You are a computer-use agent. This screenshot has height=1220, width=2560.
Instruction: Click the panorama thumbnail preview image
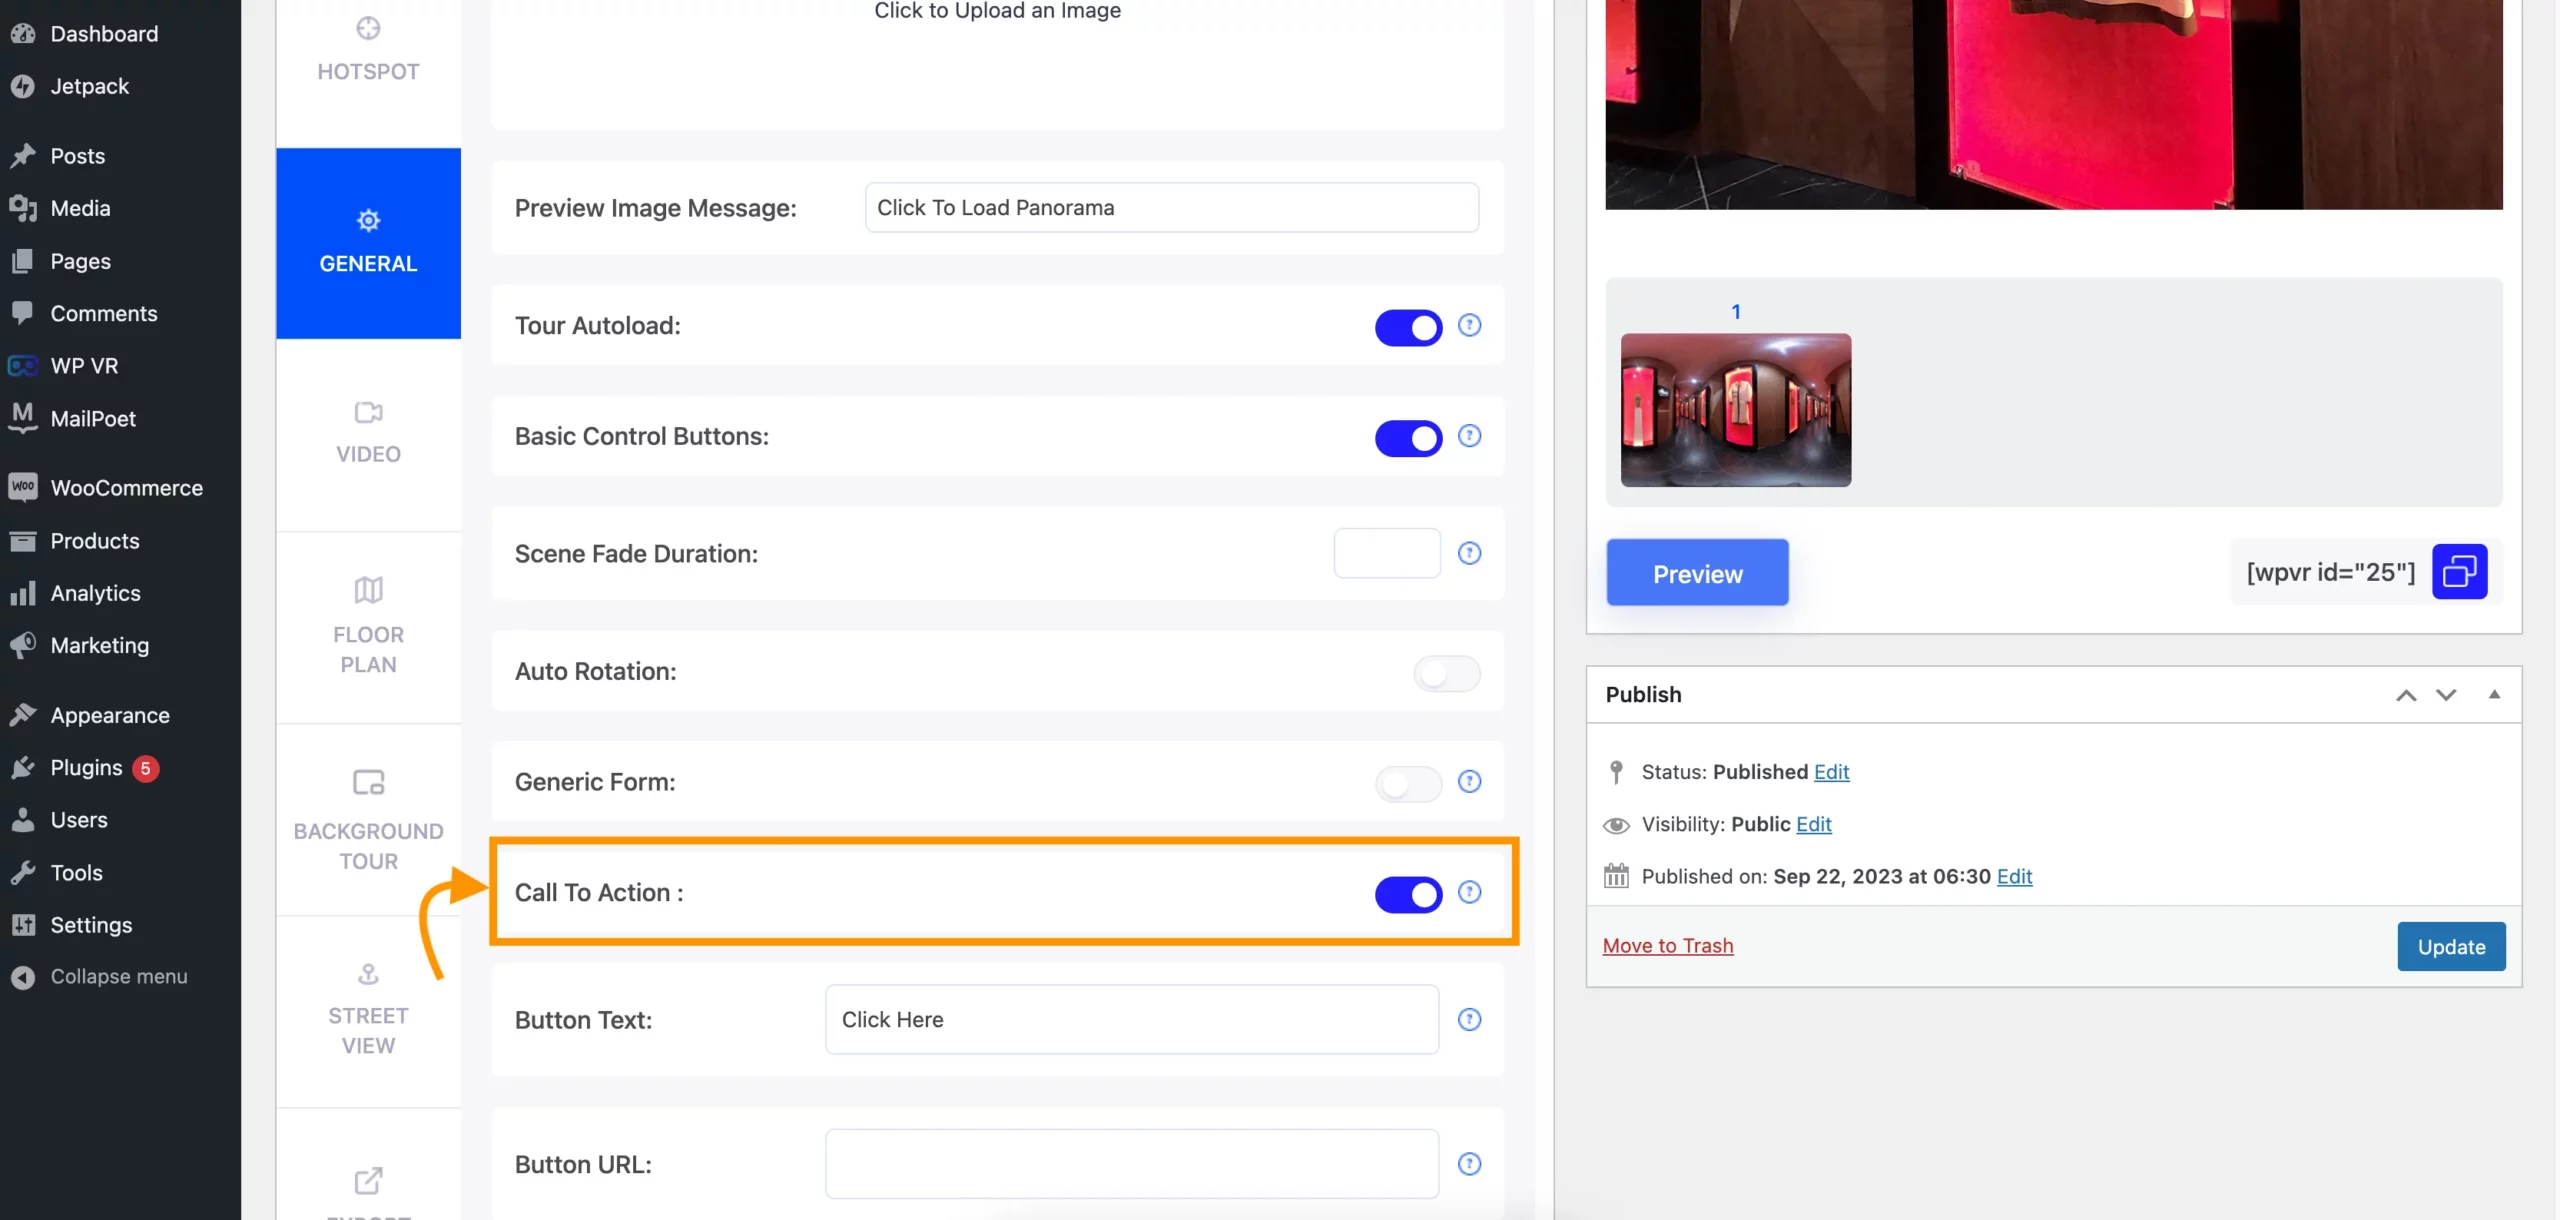coord(1736,410)
